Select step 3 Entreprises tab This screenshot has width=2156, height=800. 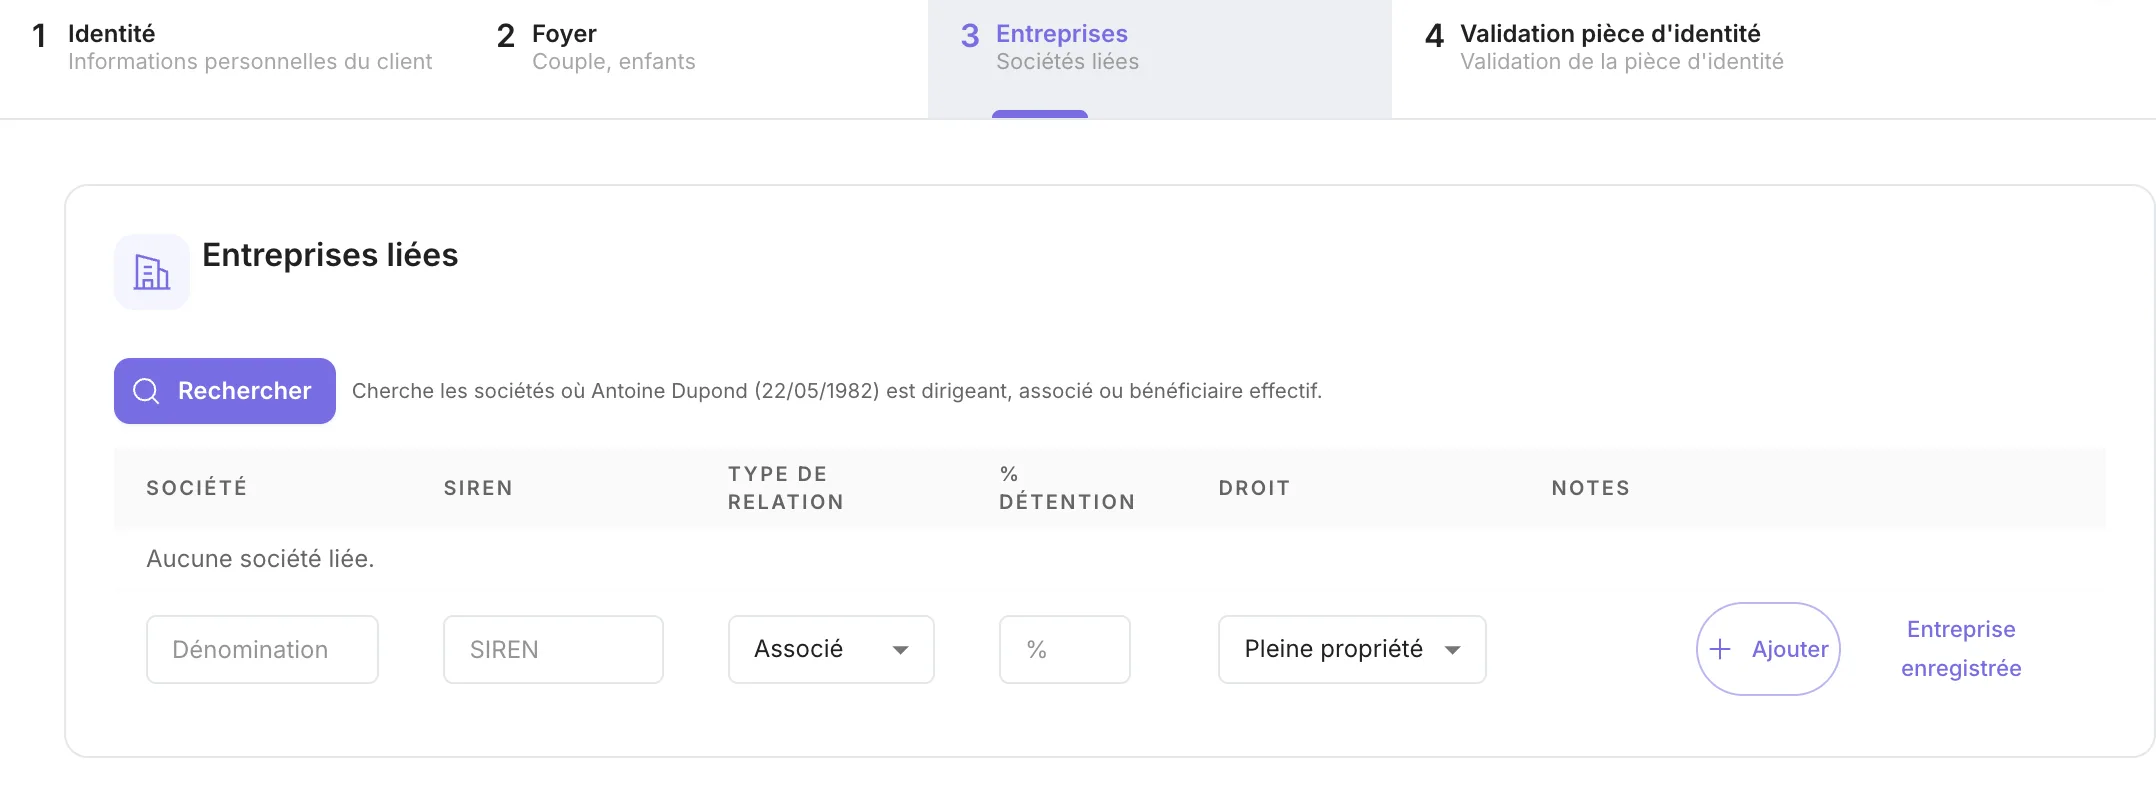[x=1160, y=59]
